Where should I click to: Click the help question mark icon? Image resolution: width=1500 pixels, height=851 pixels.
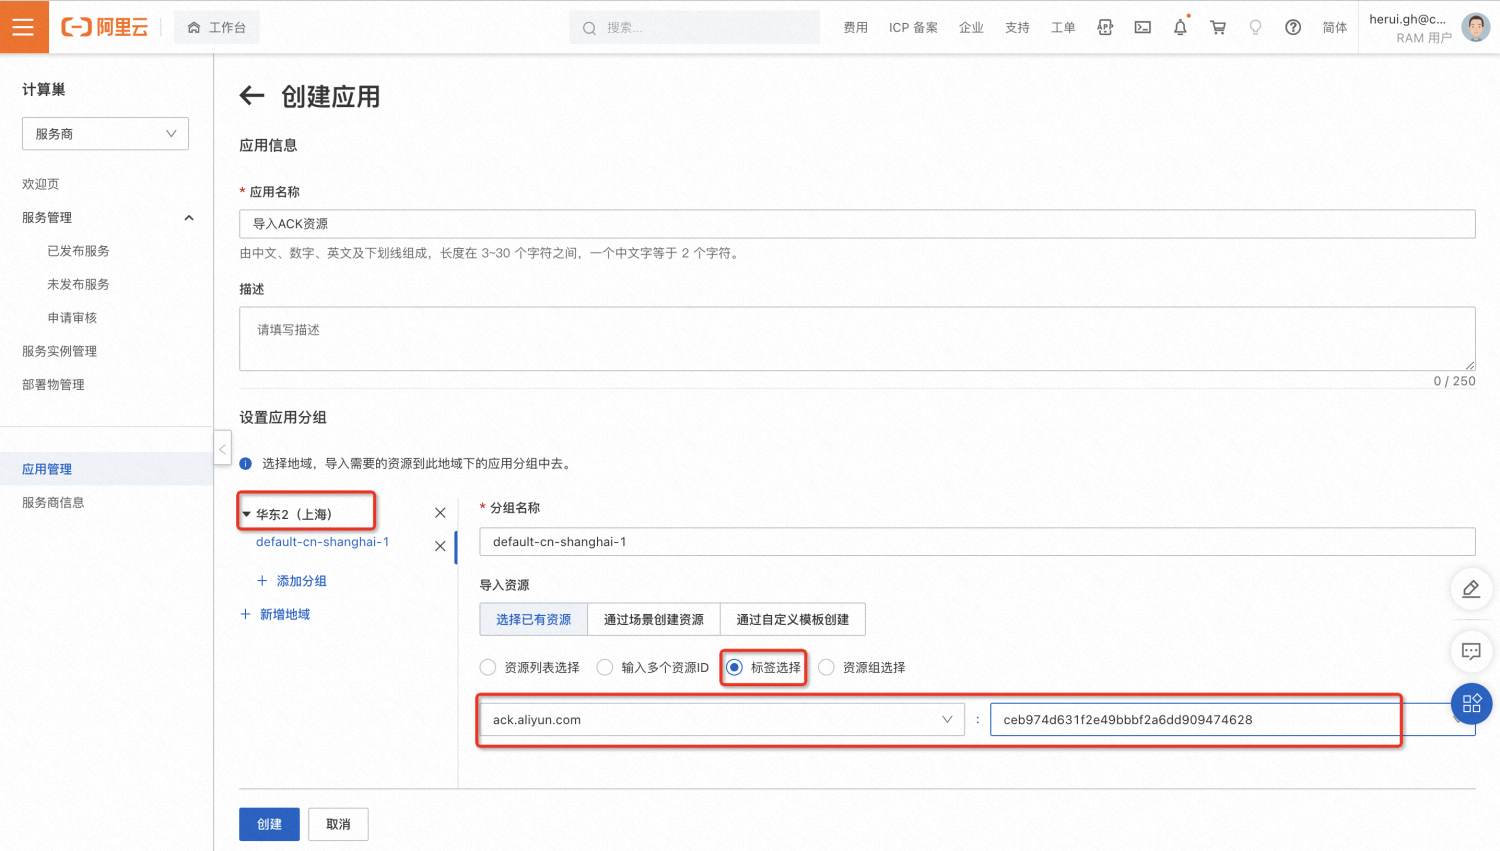(x=1293, y=27)
